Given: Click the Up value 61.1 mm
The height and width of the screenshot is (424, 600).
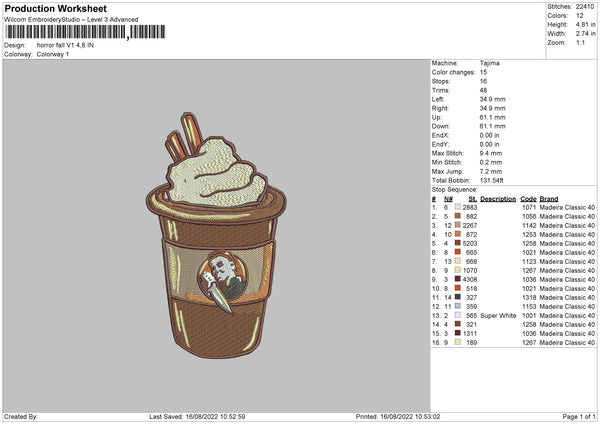Looking at the screenshot, I should click(x=492, y=117).
